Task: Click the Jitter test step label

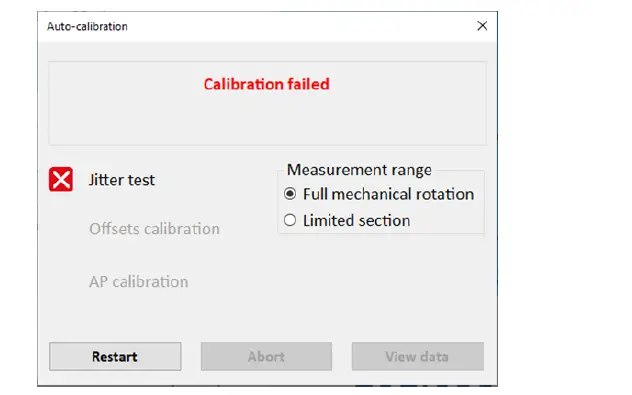Action: pyautogui.click(x=122, y=180)
